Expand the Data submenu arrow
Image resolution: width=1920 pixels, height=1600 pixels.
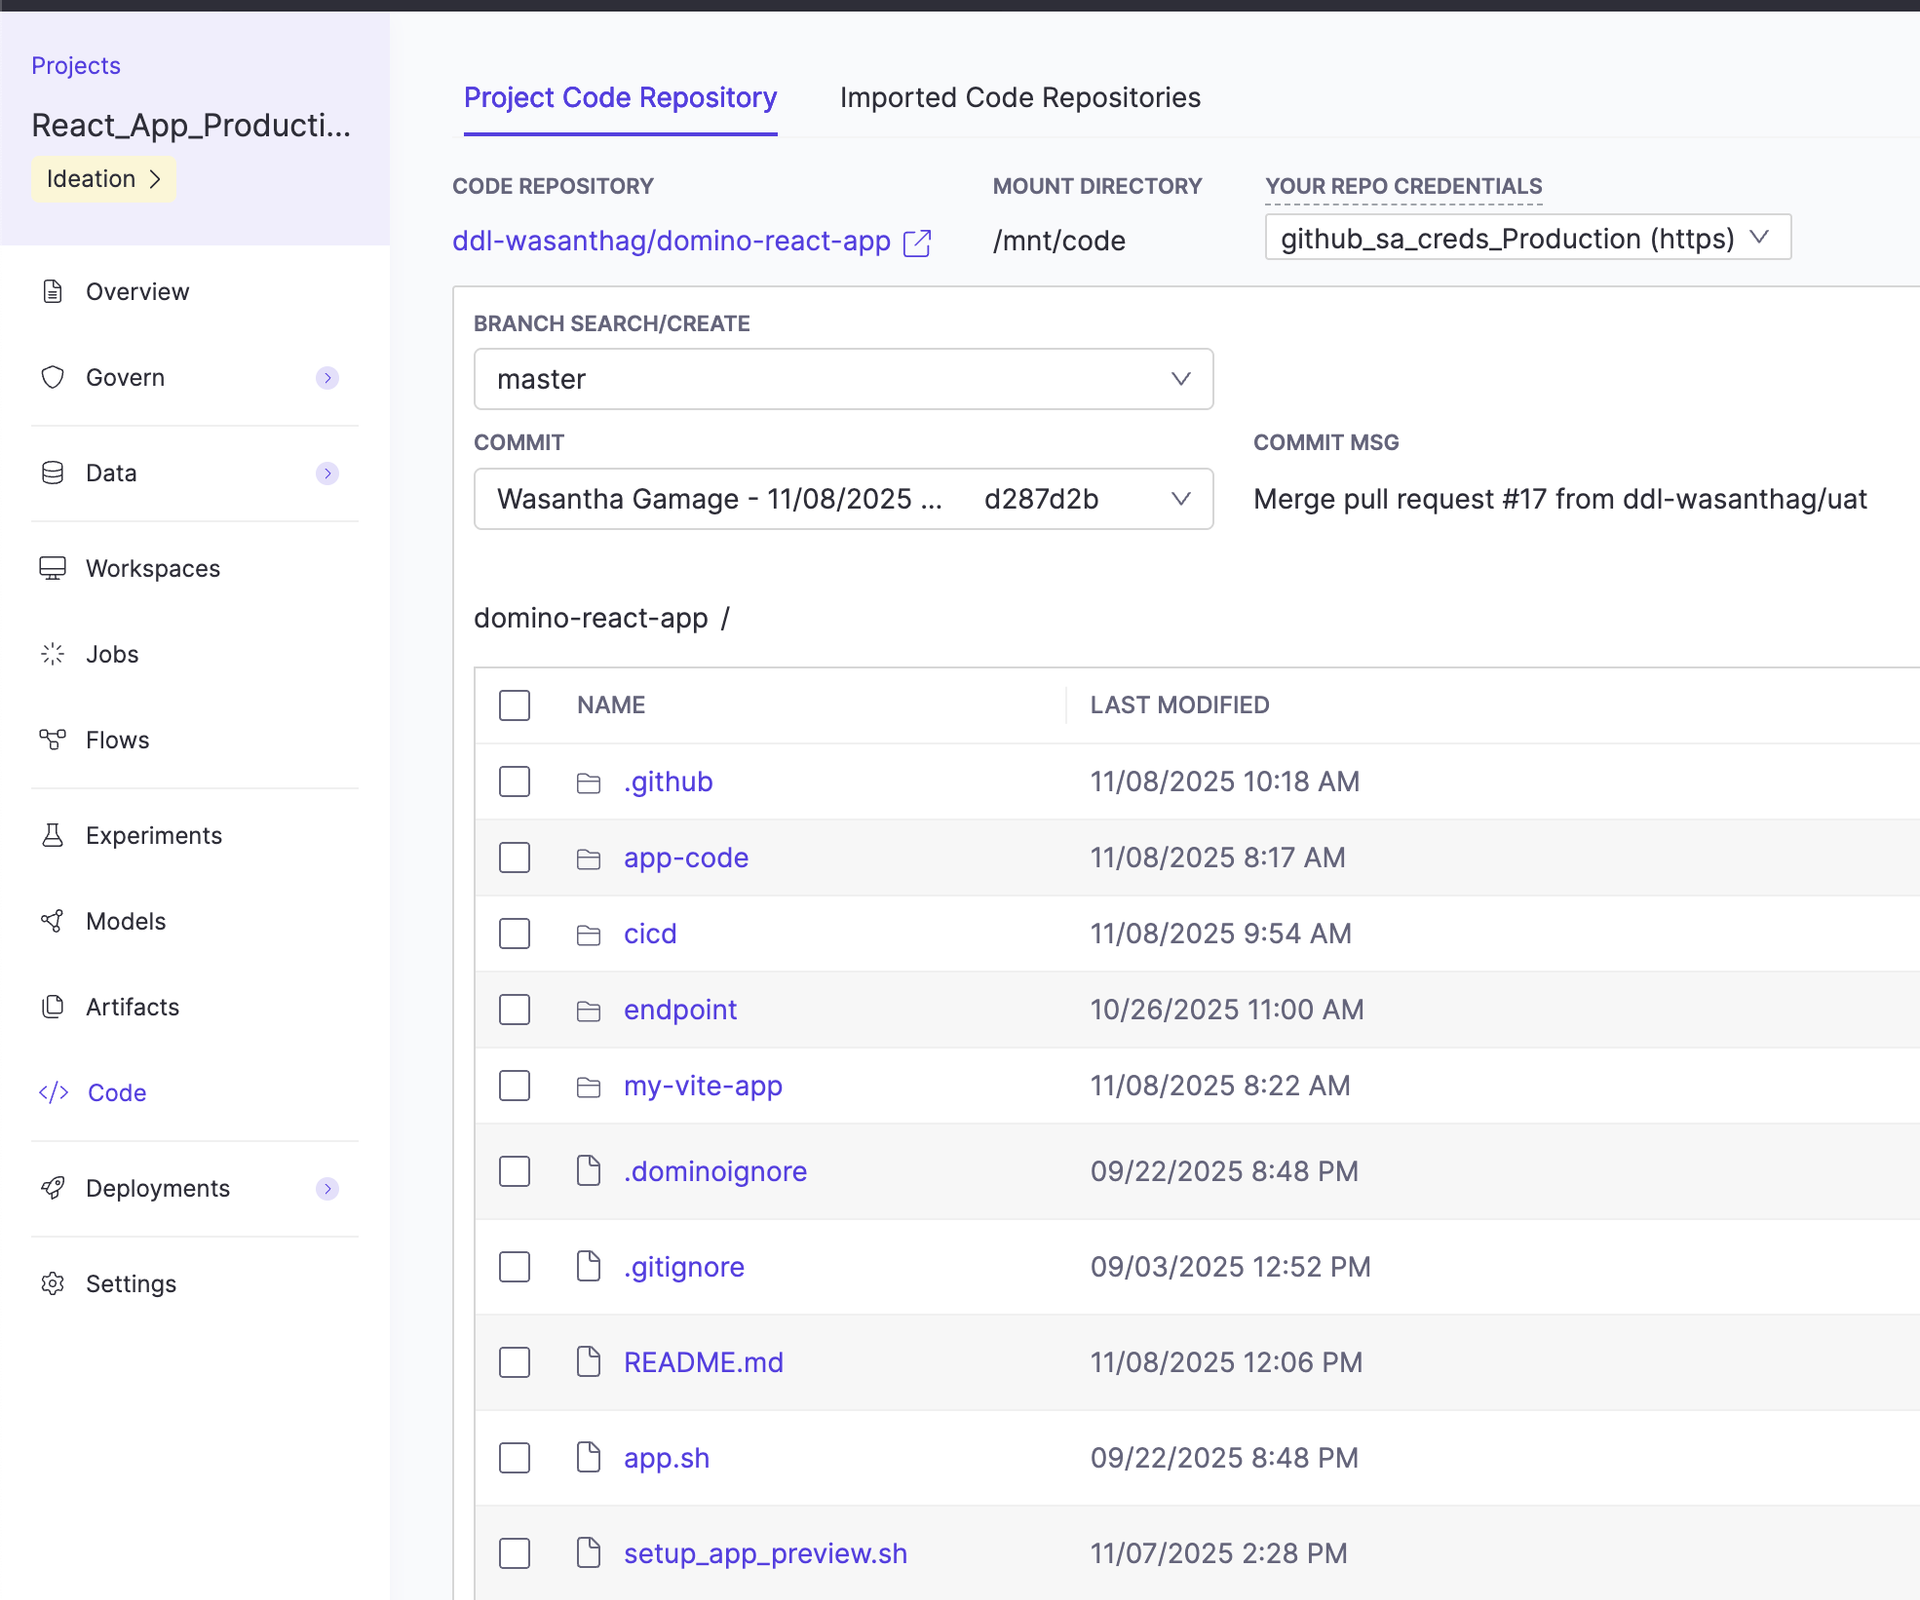pos(327,473)
